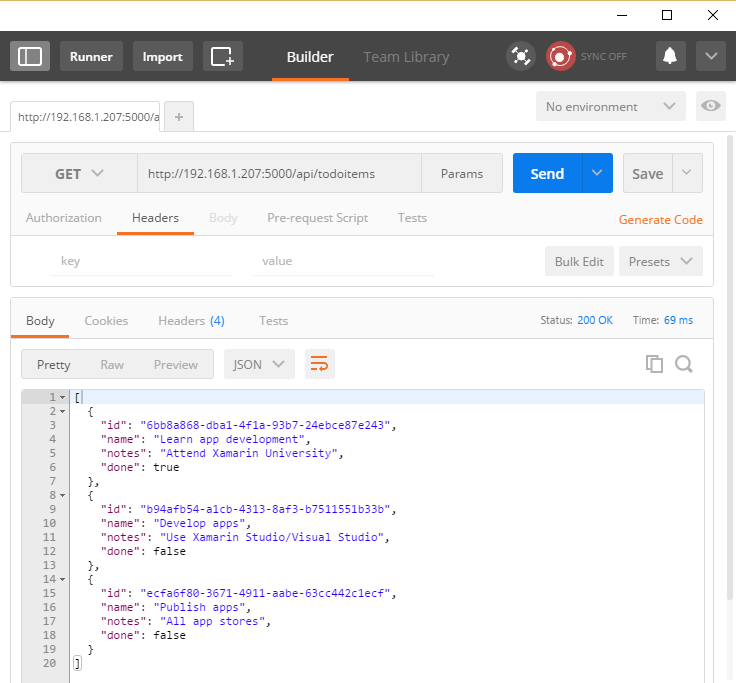
Task: Open notifications via the bell icon
Action: [x=670, y=56]
